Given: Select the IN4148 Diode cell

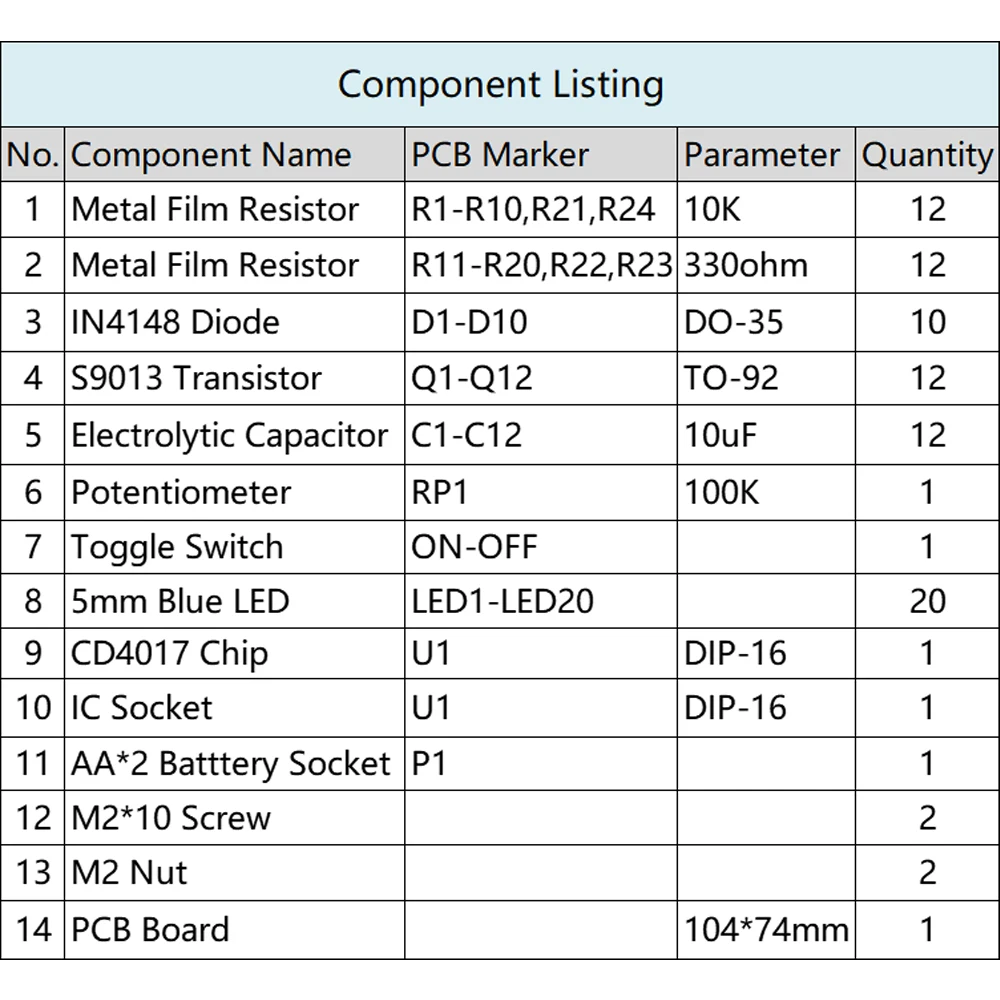Looking at the screenshot, I should 175,322.
